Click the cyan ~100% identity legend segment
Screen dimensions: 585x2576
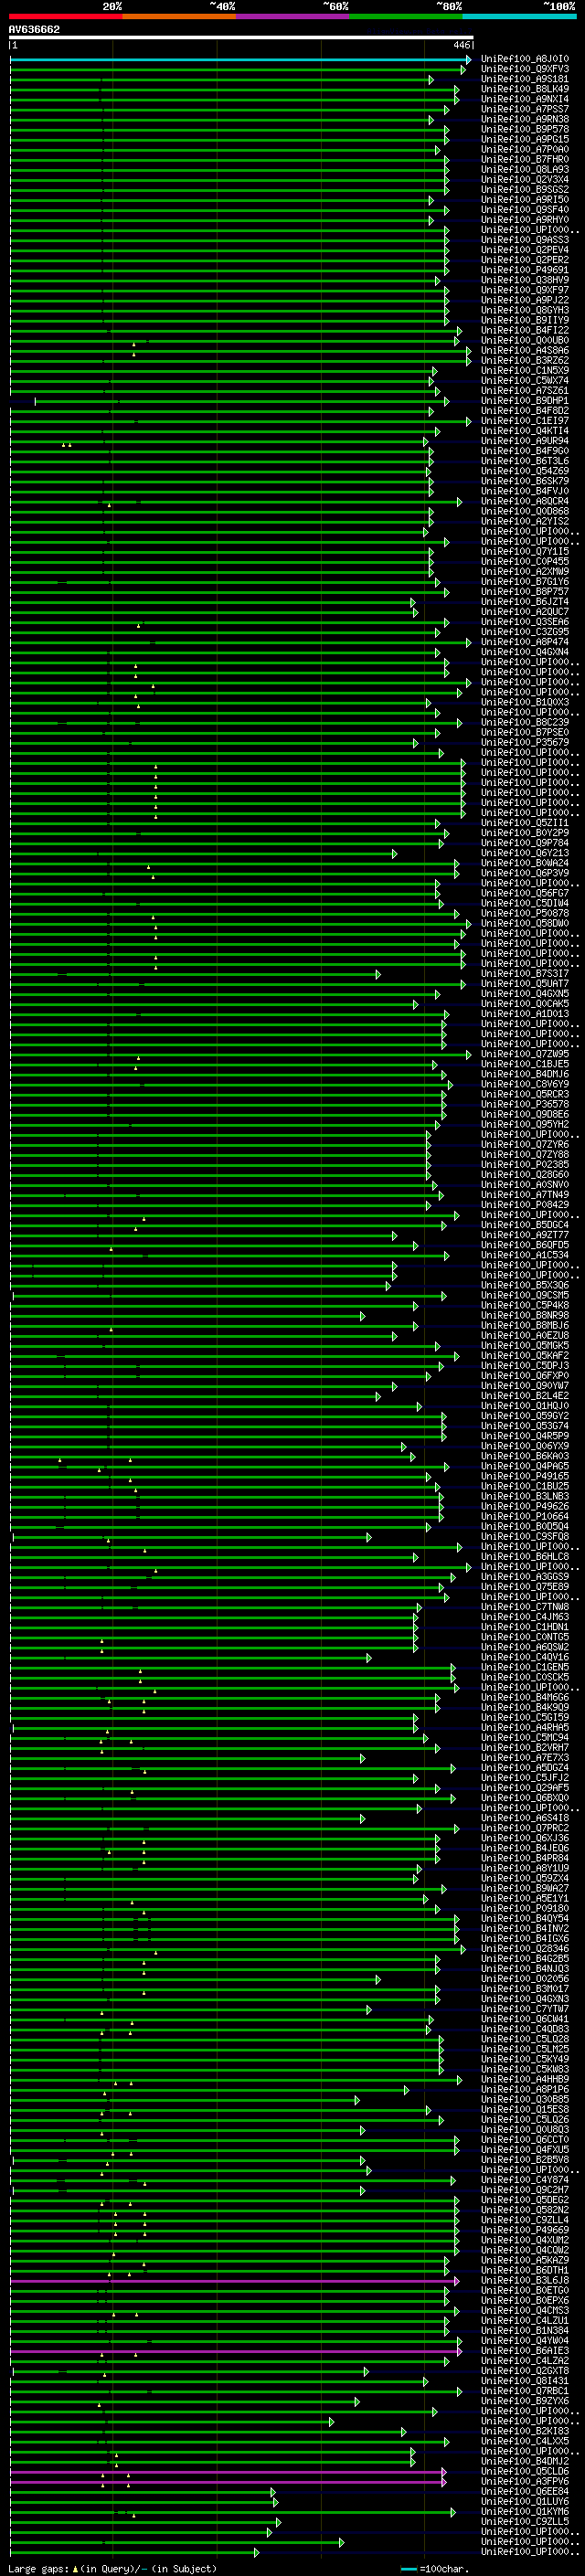click(519, 17)
